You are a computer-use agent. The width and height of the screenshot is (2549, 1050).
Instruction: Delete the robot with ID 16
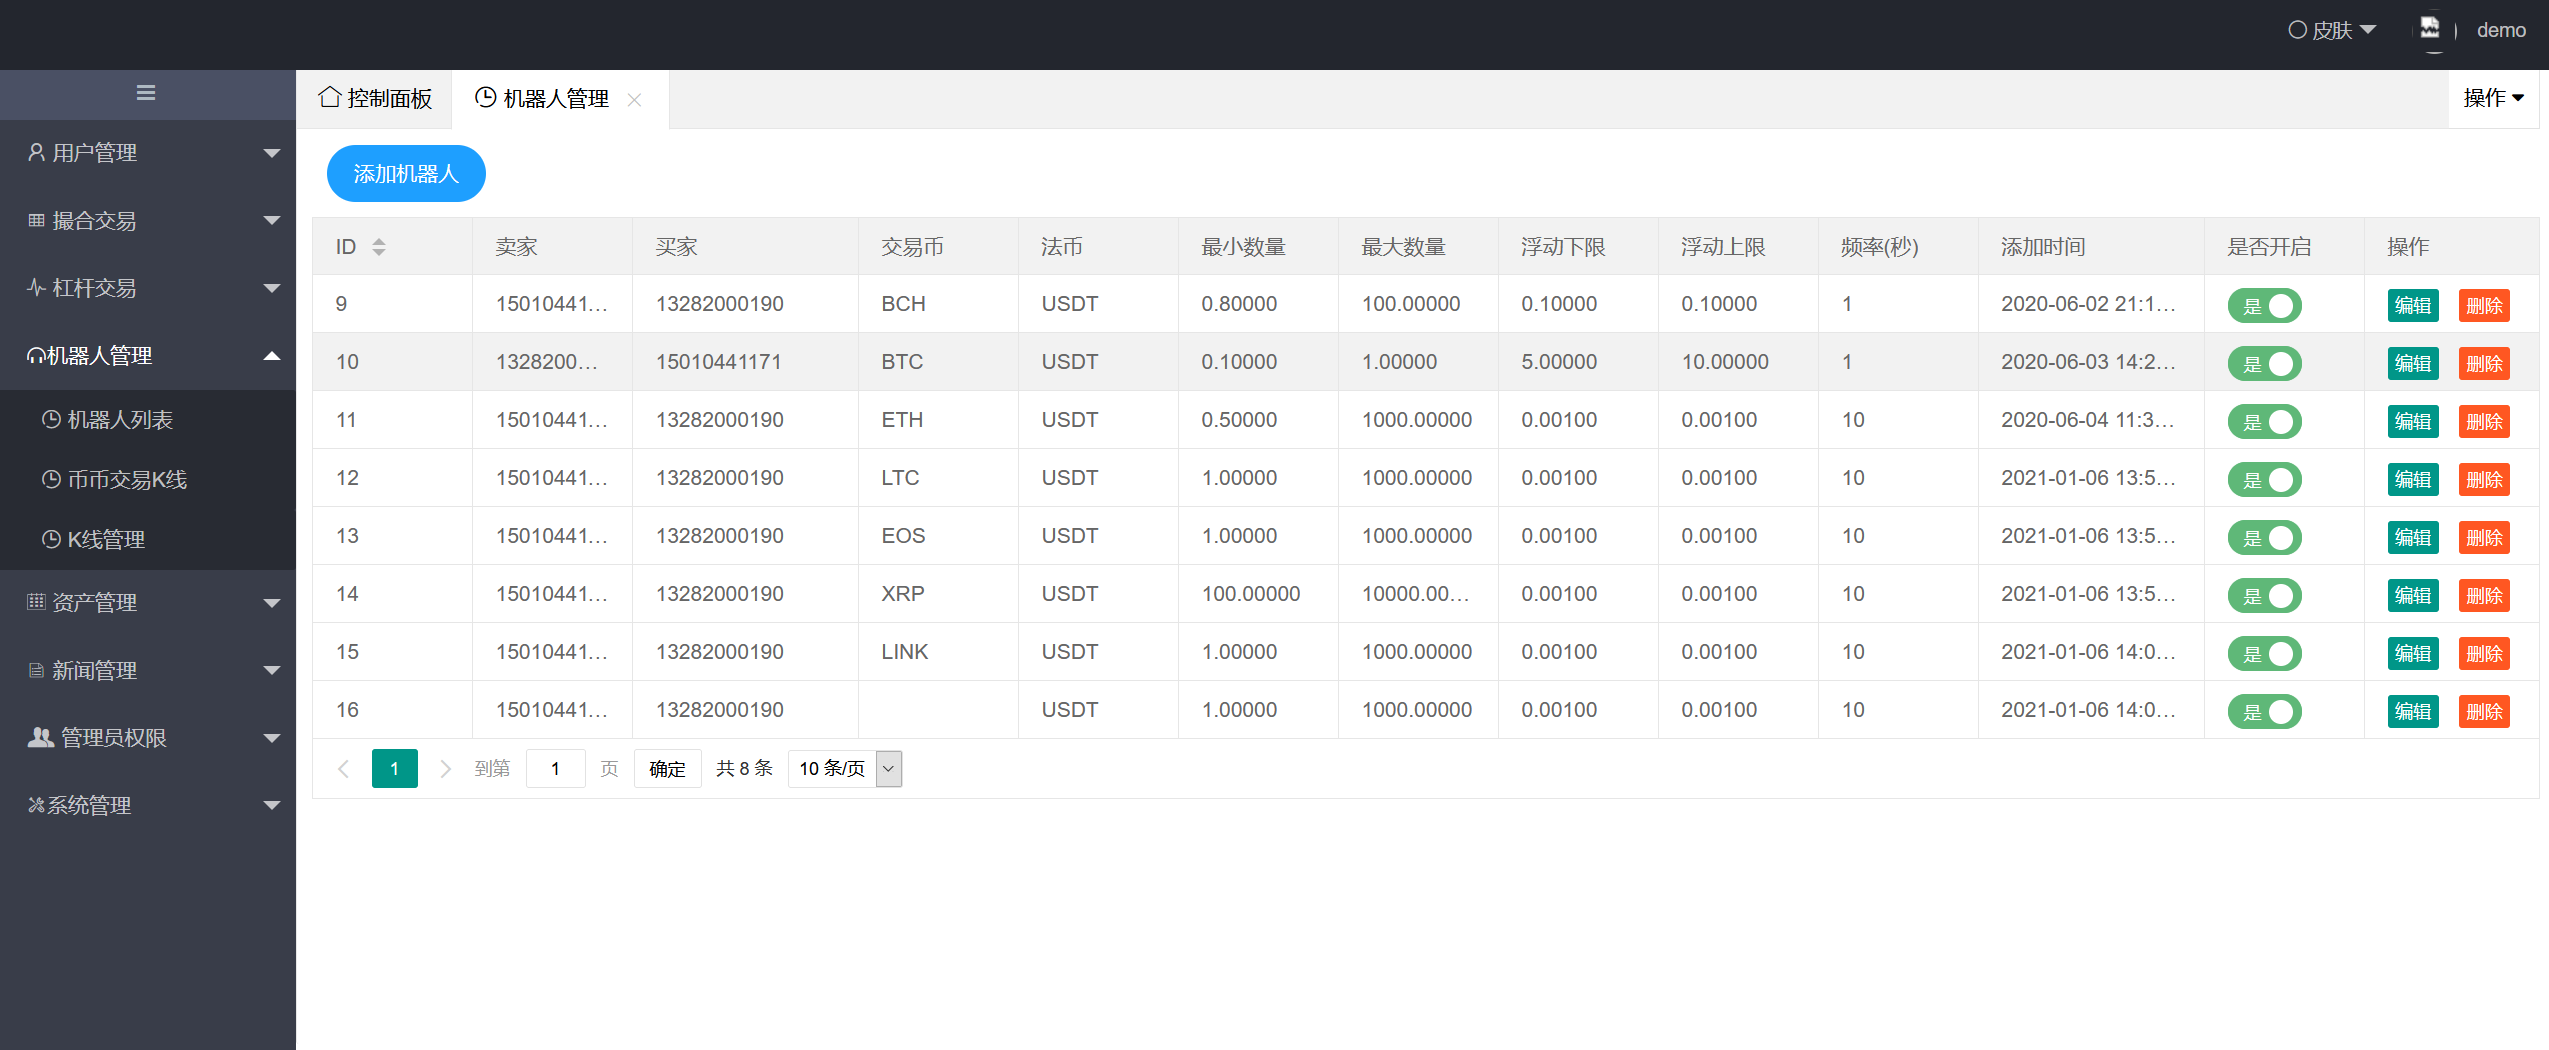(x=2484, y=711)
